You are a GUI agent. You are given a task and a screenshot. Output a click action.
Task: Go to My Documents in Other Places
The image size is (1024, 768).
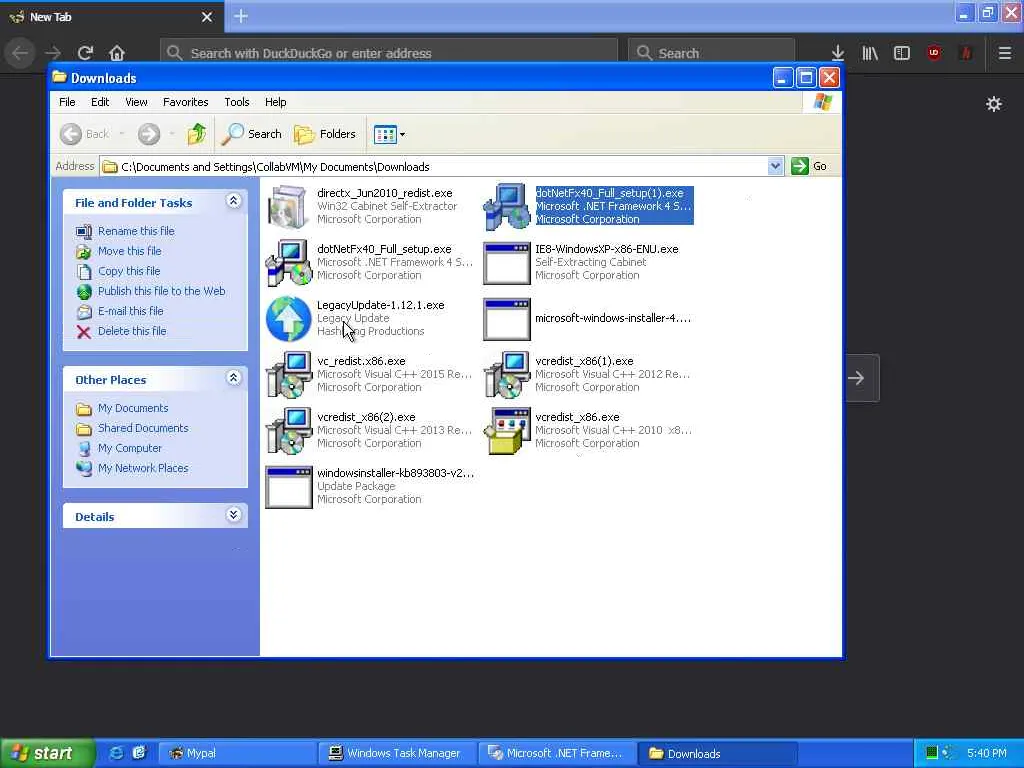(x=133, y=408)
